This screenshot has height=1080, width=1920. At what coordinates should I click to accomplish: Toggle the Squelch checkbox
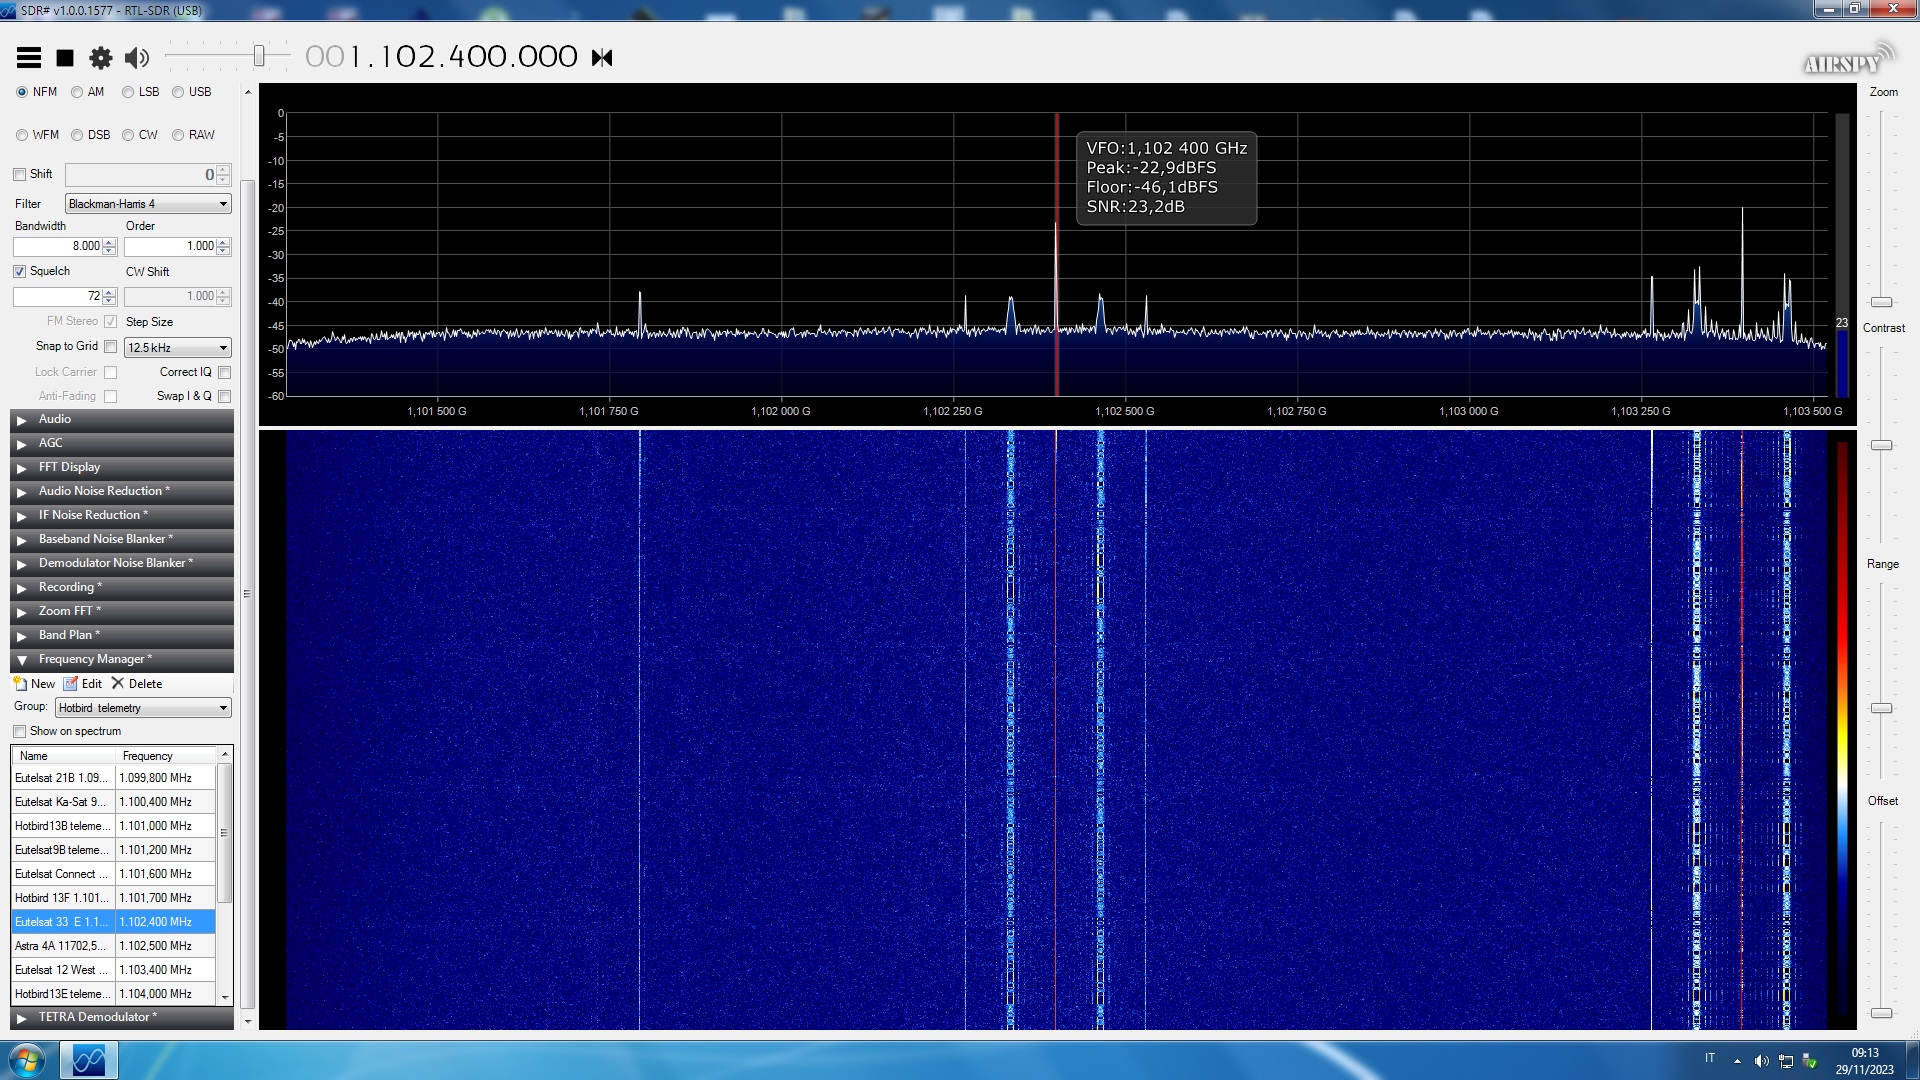(x=20, y=271)
